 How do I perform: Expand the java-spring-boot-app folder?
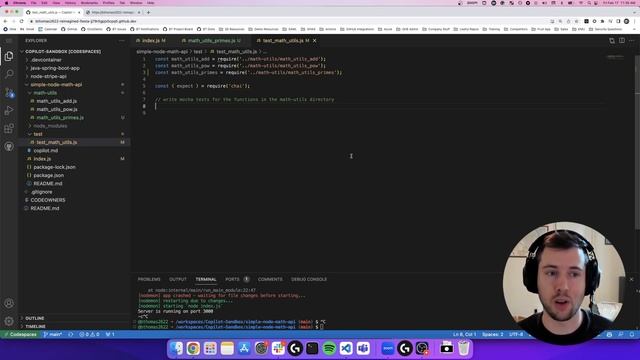55,68
